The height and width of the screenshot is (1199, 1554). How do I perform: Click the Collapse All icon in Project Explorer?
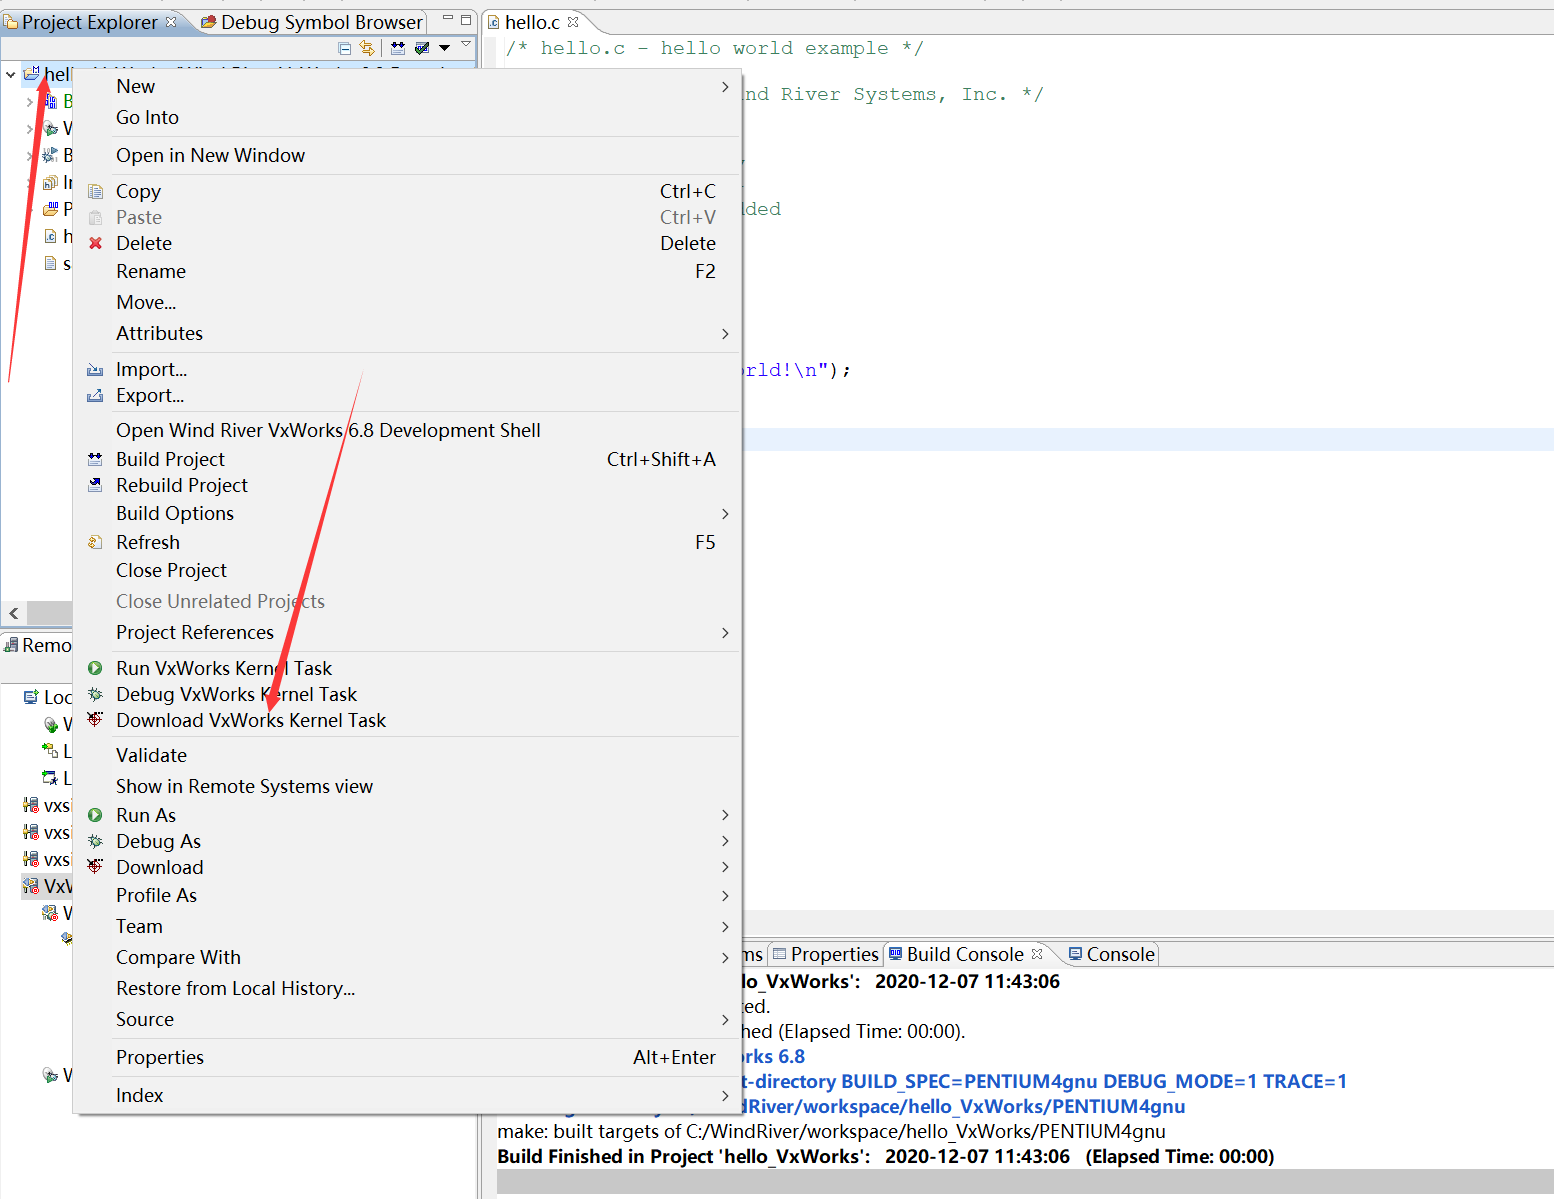pos(343,47)
